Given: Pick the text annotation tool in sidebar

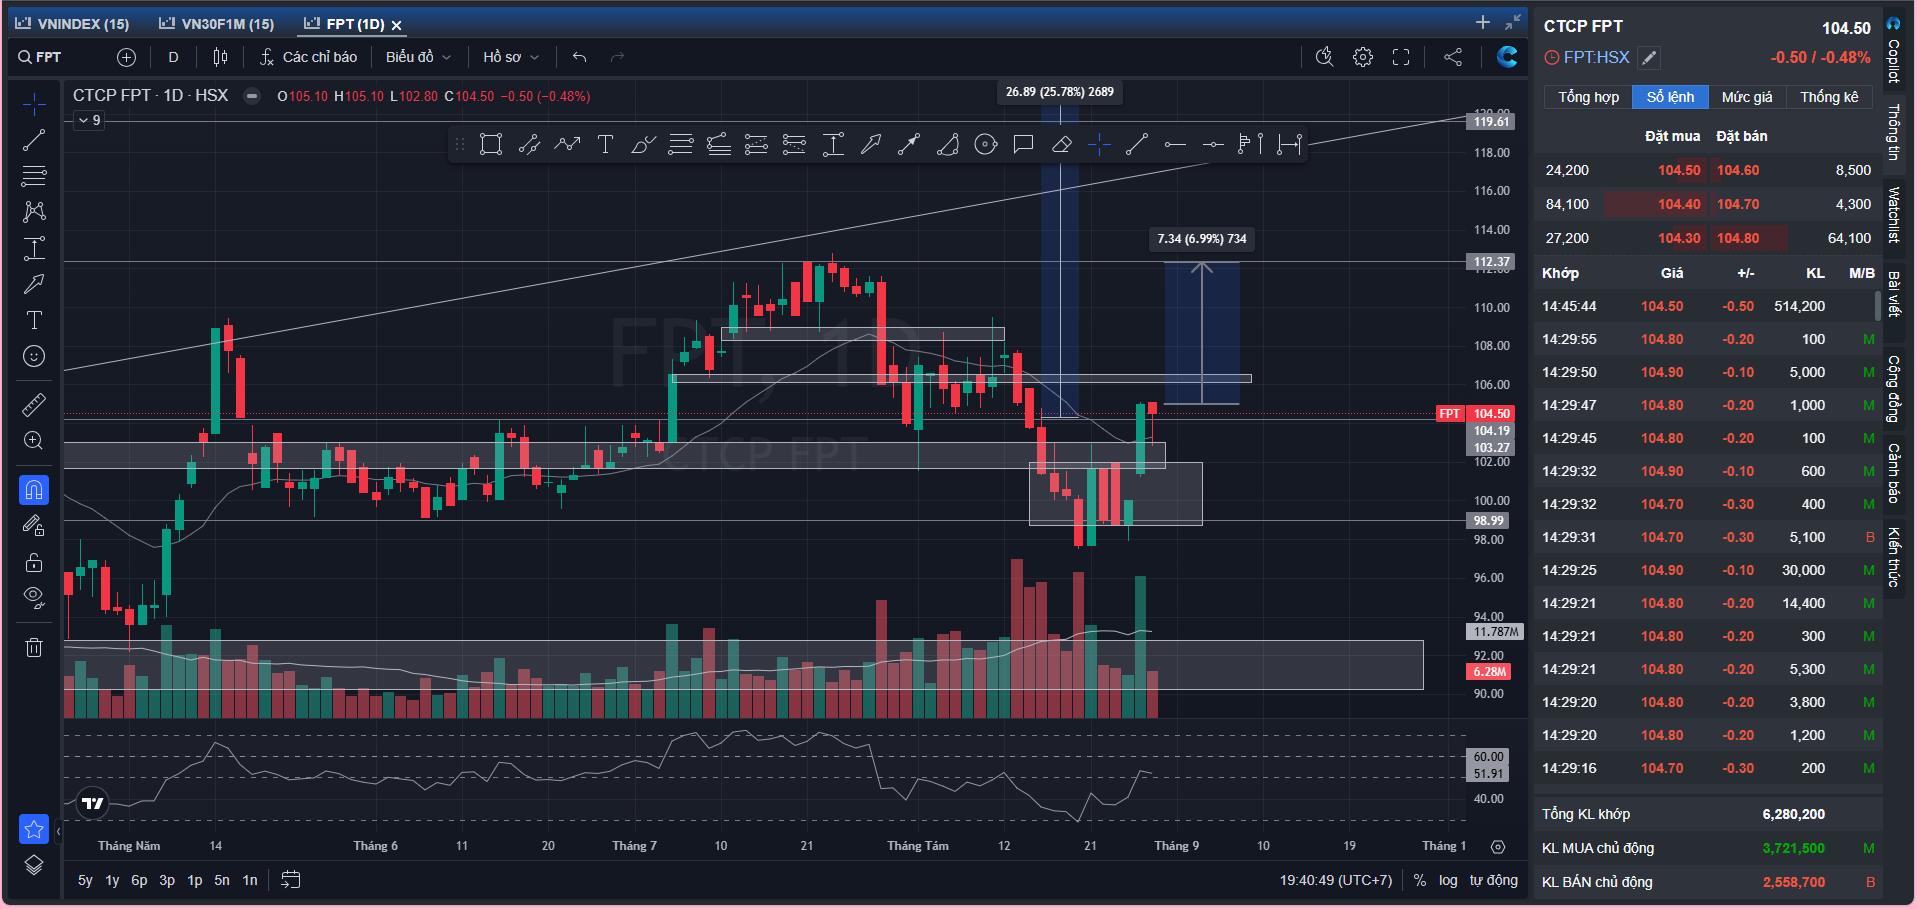Looking at the screenshot, I should click(34, 320).
